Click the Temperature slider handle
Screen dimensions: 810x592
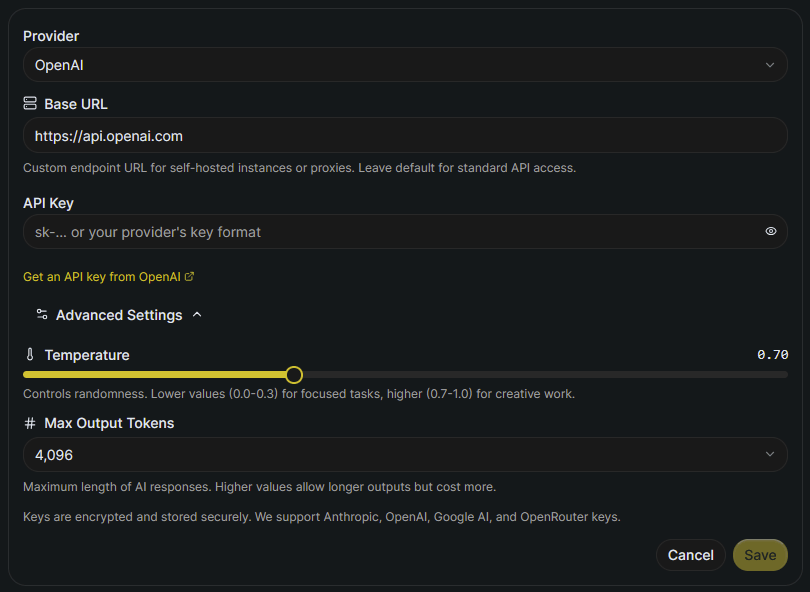click(x=294, y=375)
